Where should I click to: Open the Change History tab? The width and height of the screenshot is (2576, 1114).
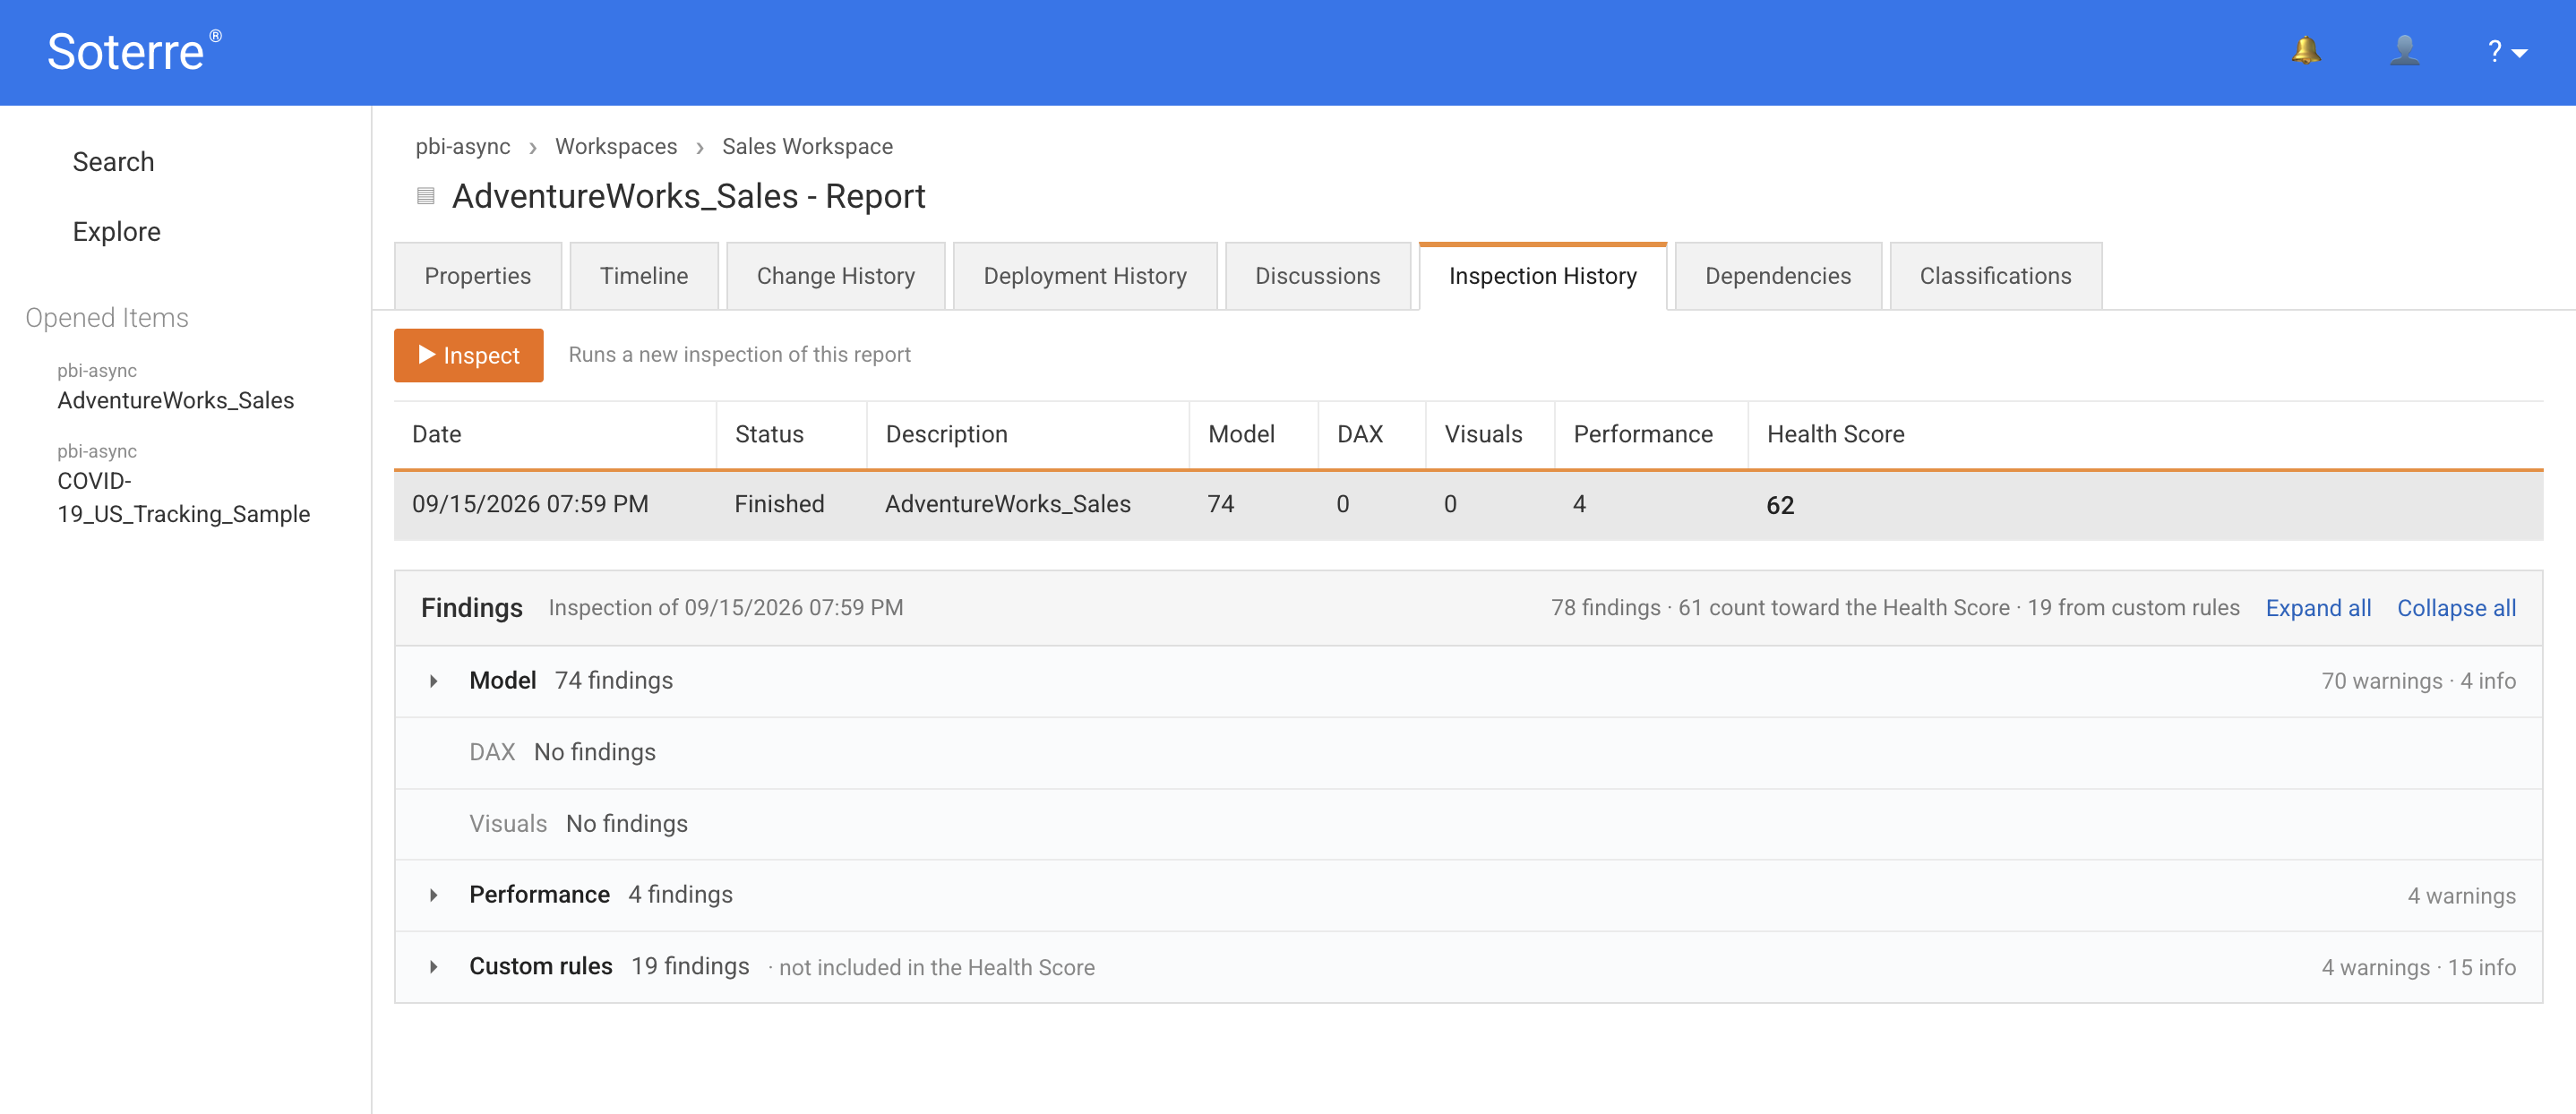click(x=836, y=276)
